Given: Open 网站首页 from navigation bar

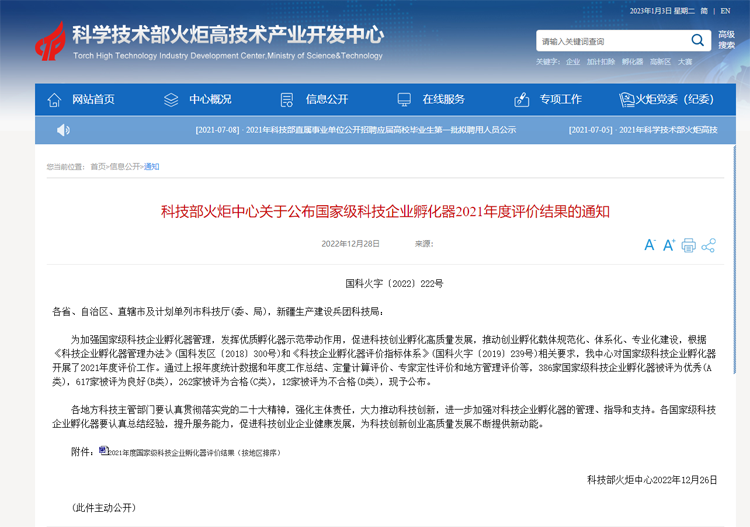Looking at the screenshot, I should [x=82, y=99].
